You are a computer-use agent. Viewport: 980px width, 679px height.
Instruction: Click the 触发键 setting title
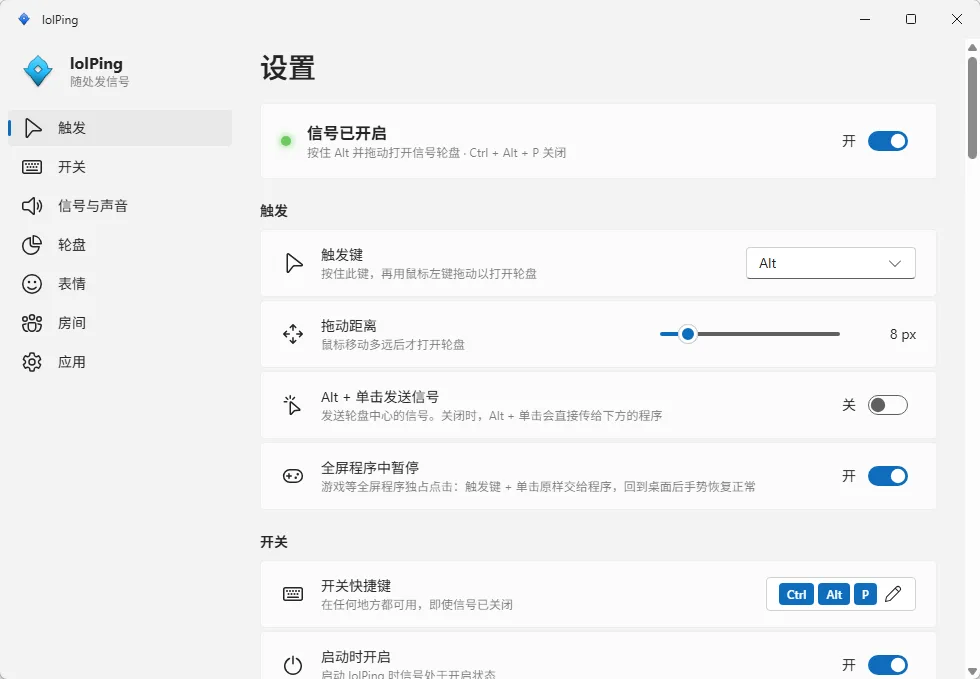pos(342,254)
